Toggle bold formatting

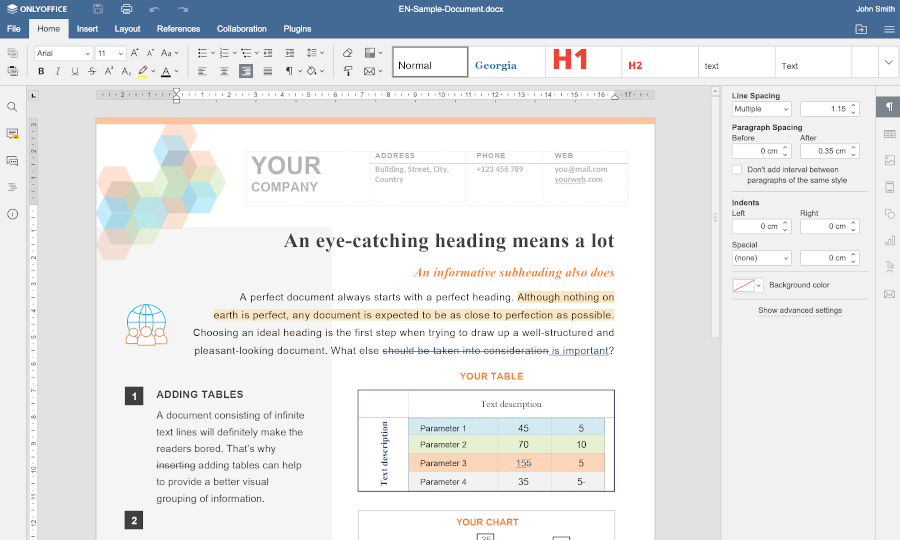point(41,71)
